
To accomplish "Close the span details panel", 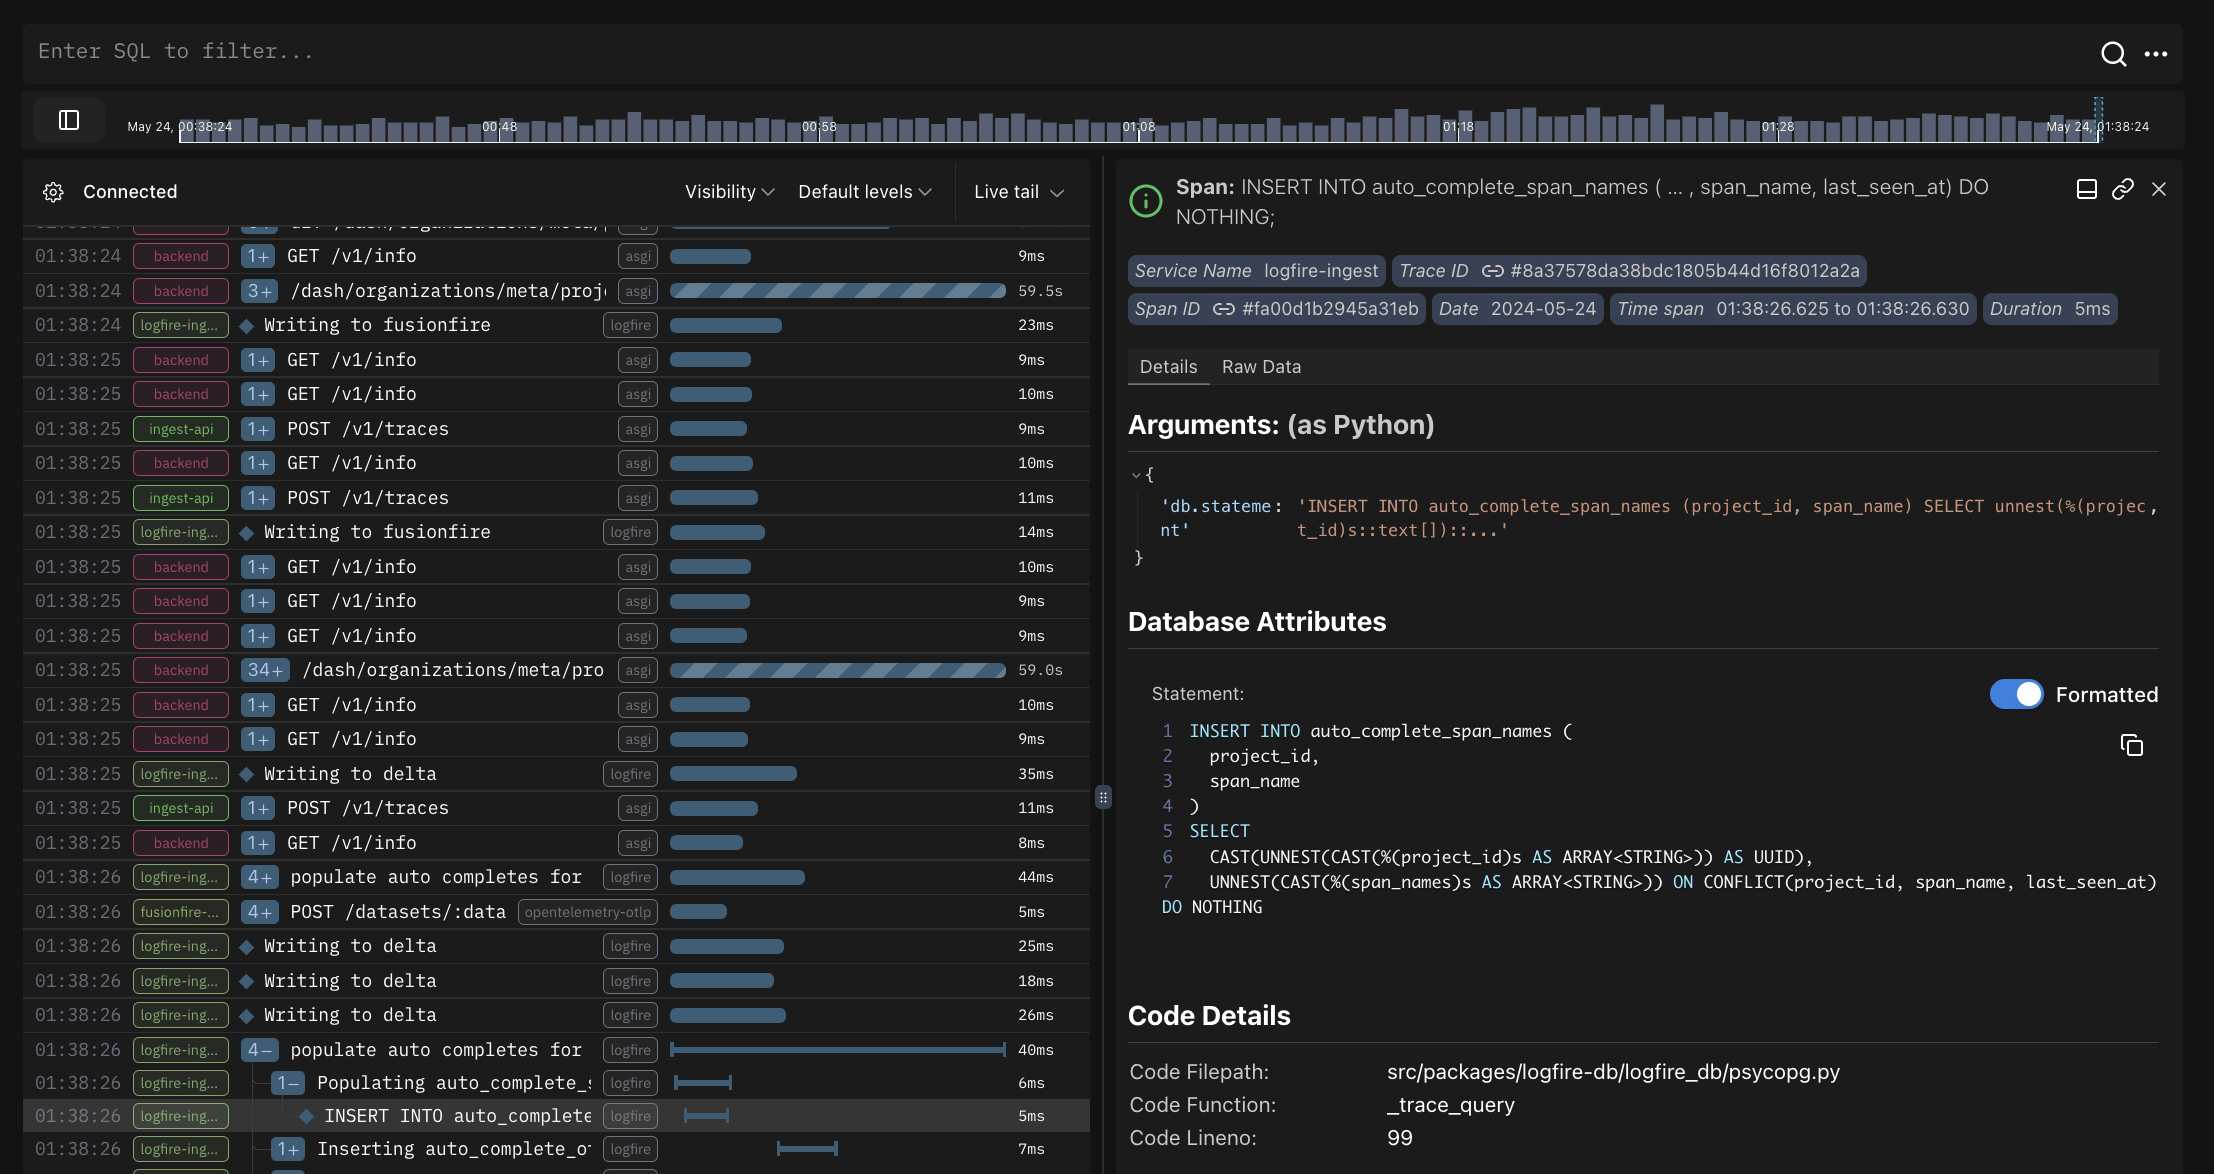I will (2159, 189).
